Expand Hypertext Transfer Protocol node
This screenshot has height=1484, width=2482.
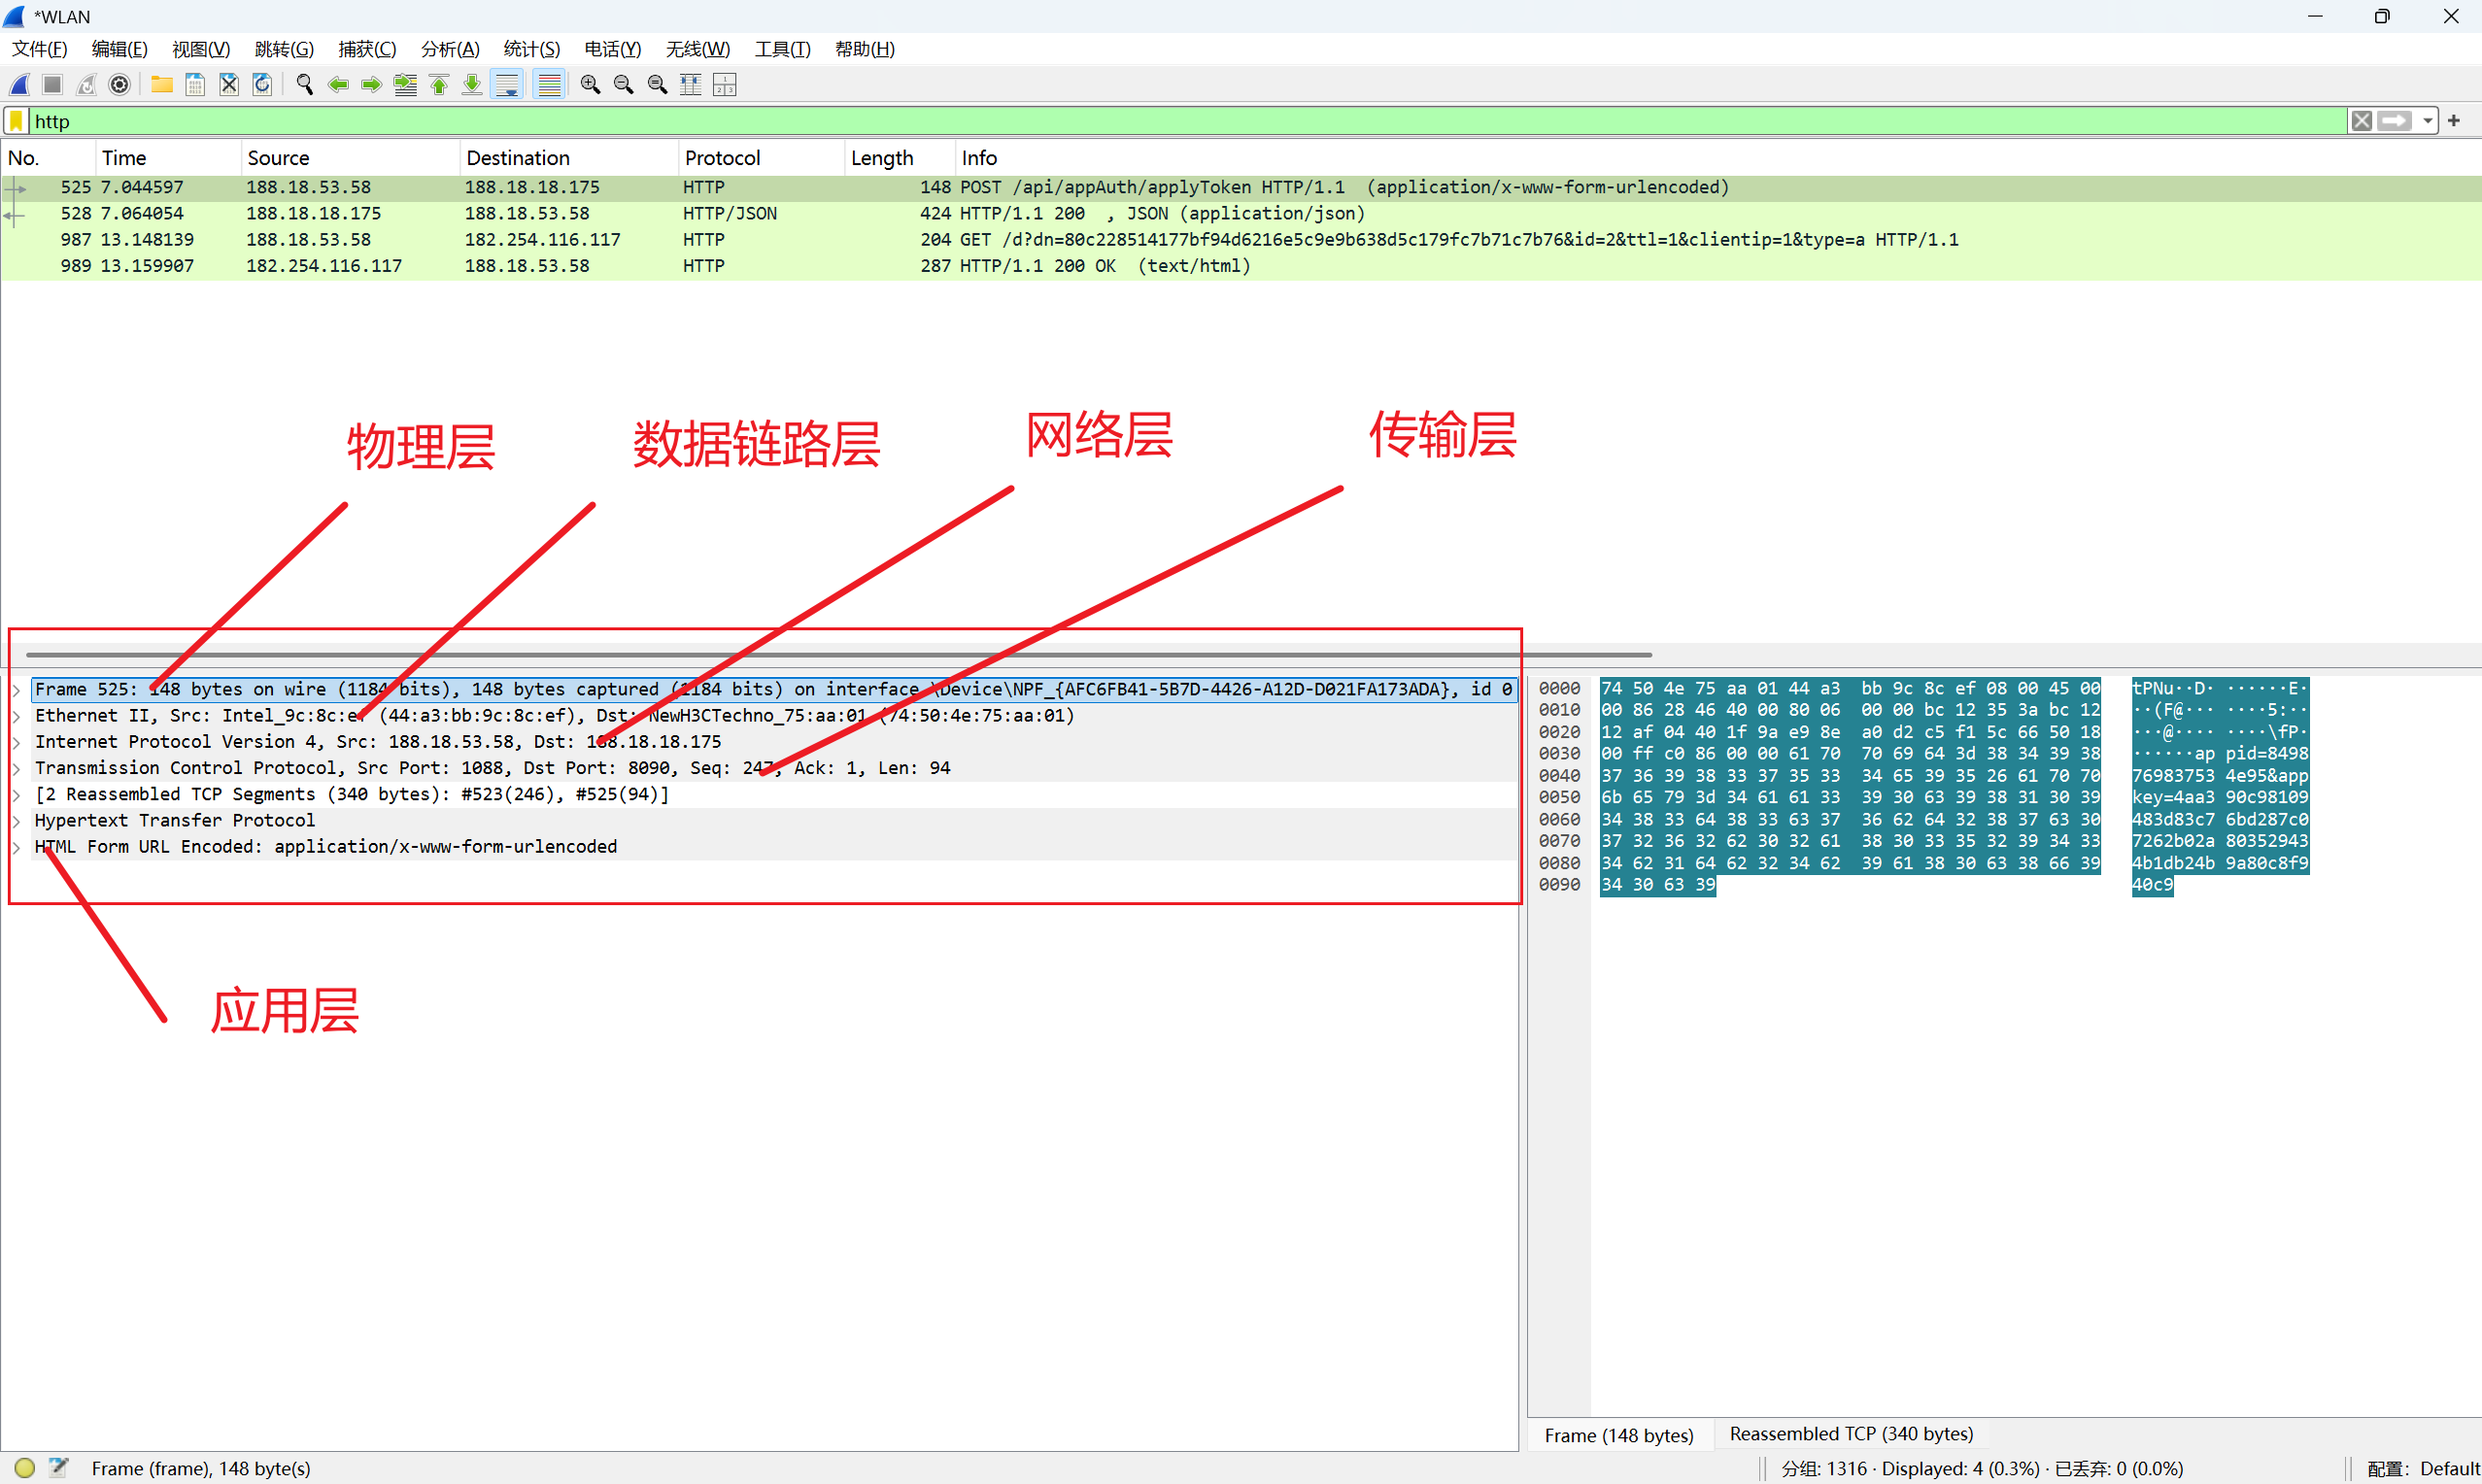point(16,820)
